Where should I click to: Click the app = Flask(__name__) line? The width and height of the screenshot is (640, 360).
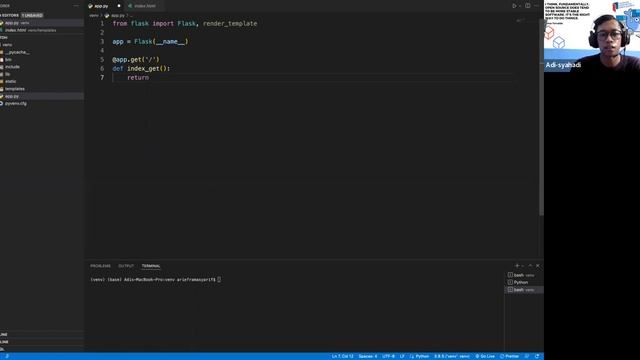(151, 42)
